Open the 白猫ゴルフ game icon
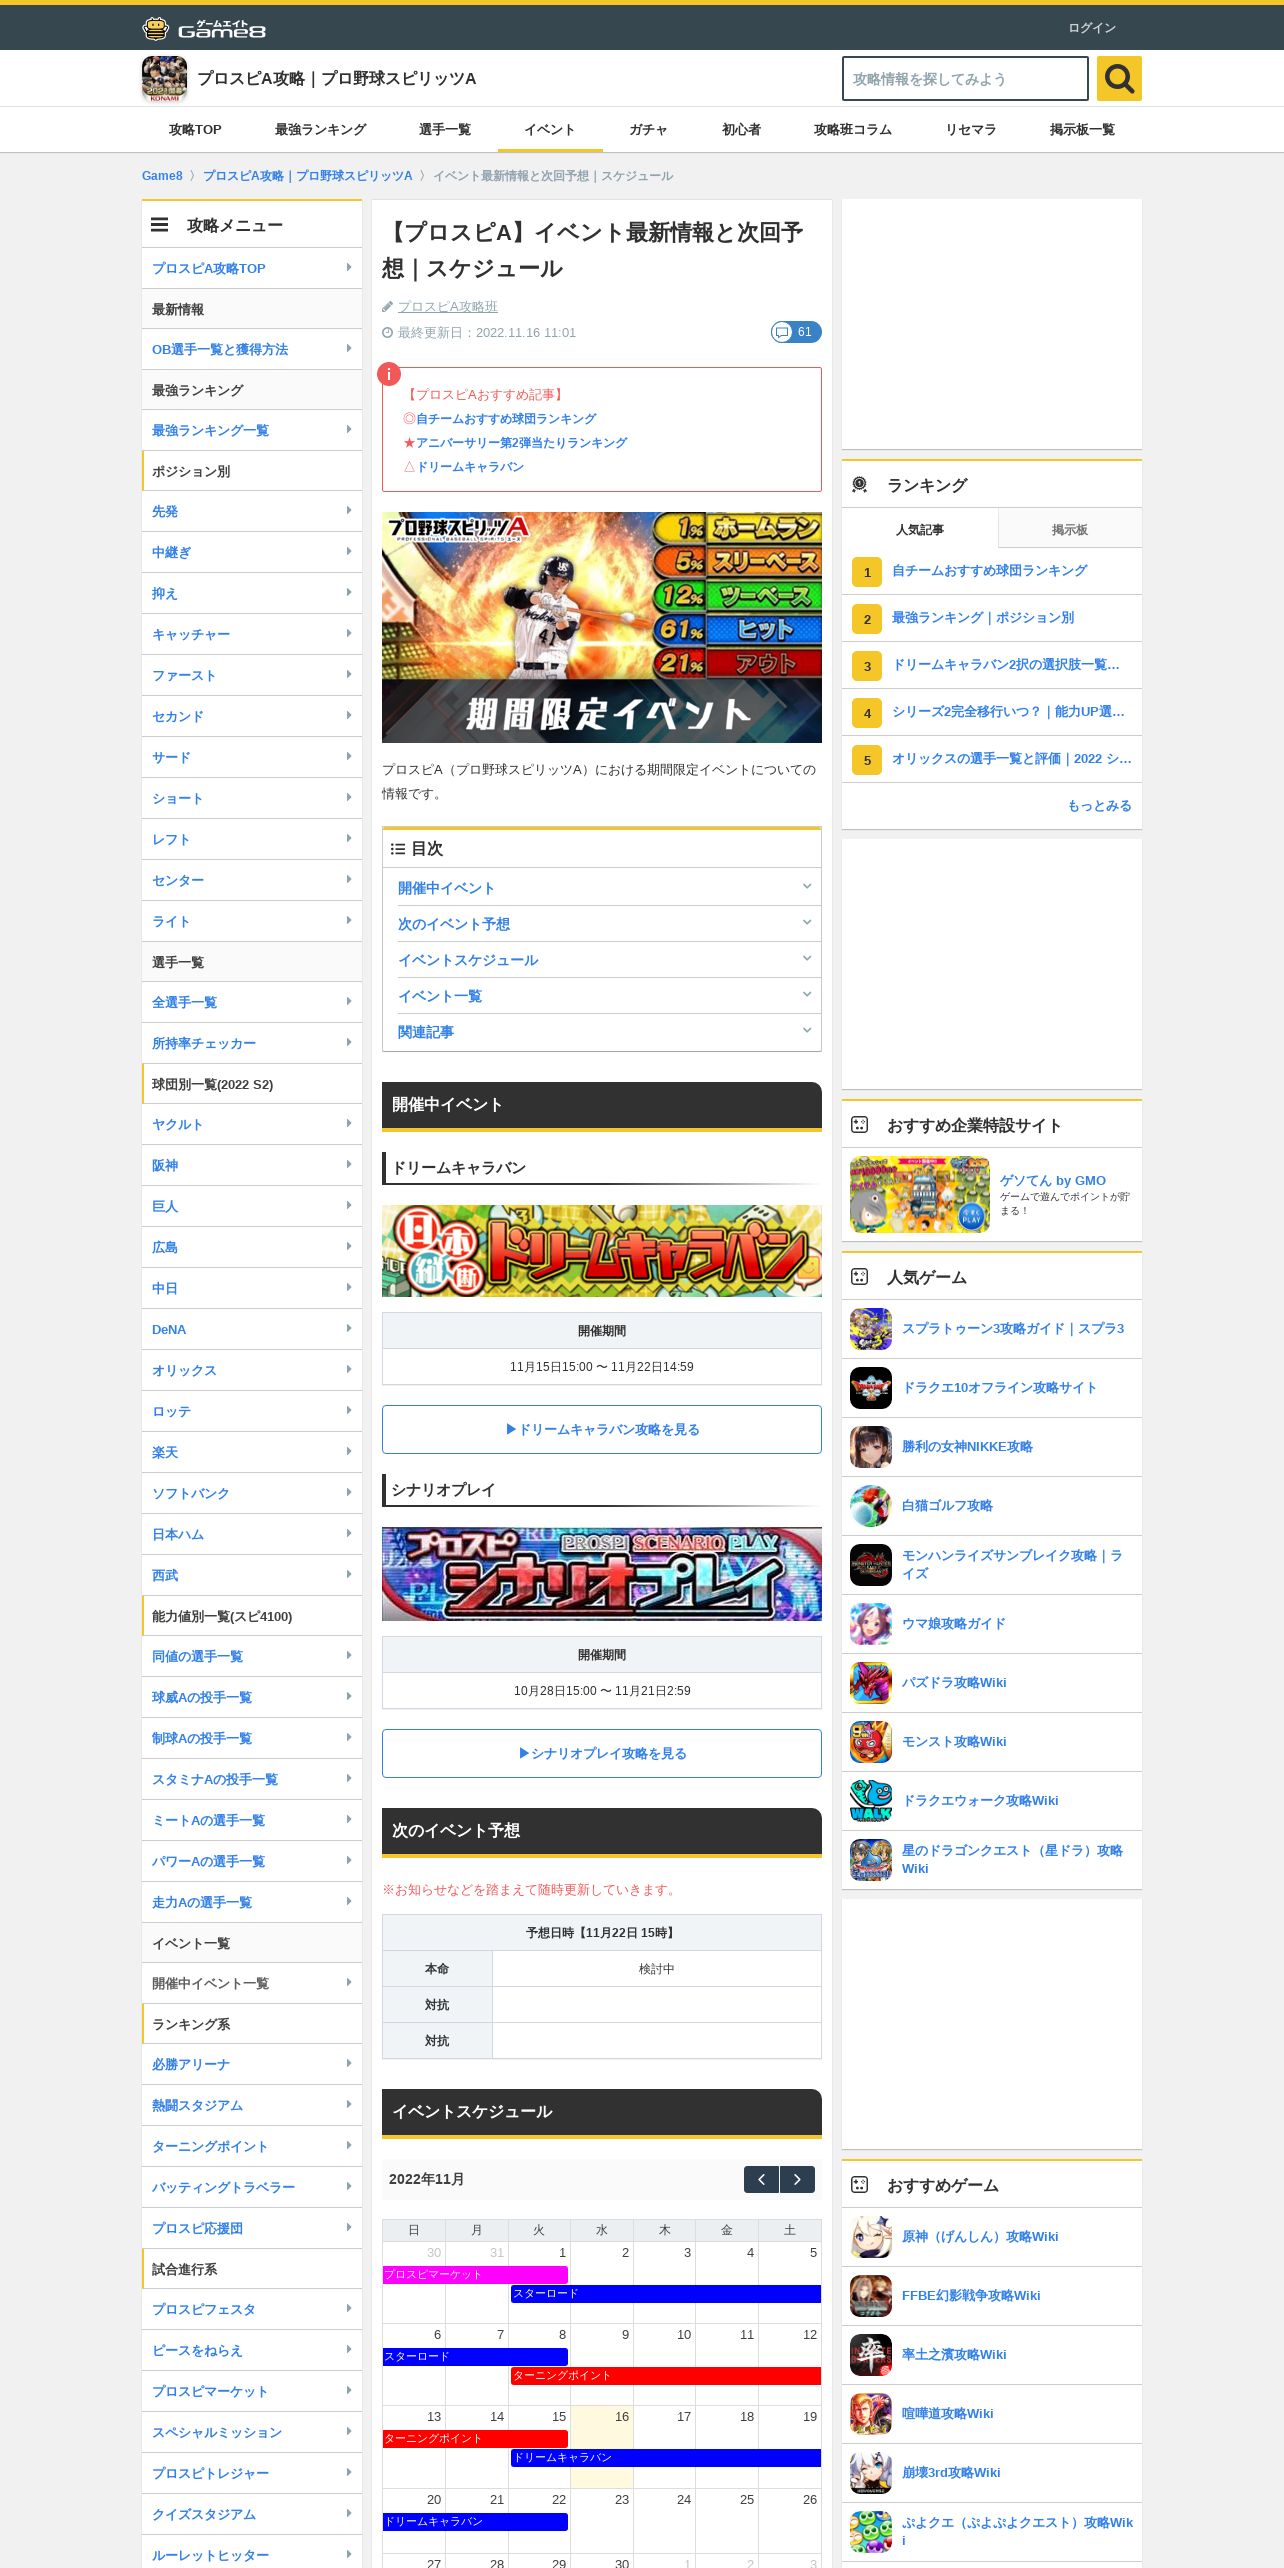The image size is (1284, 2568). point(870,1506)
